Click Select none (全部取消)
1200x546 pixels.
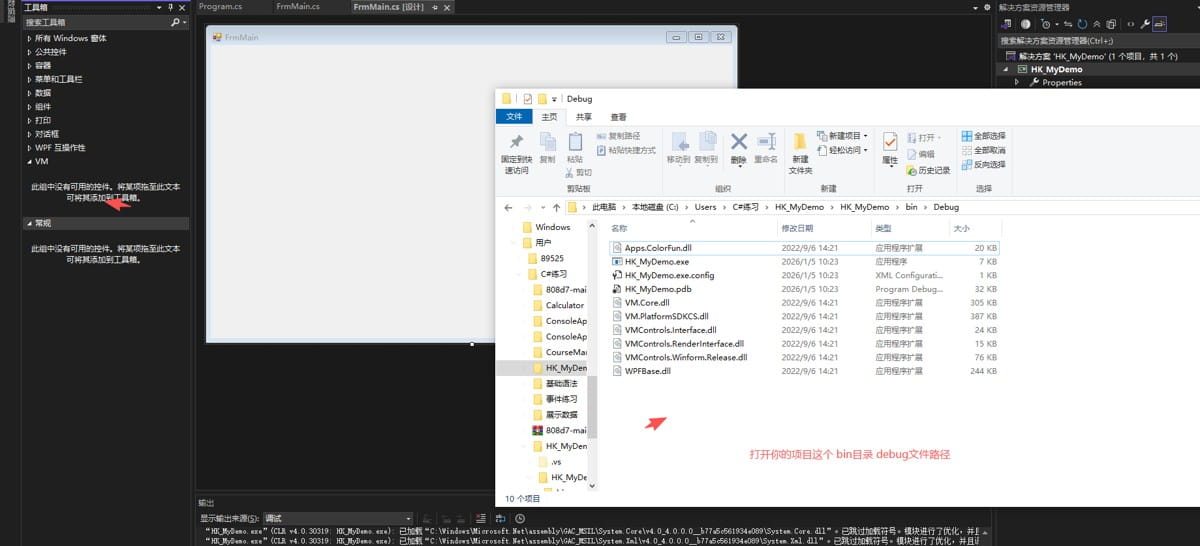(983, 150)
